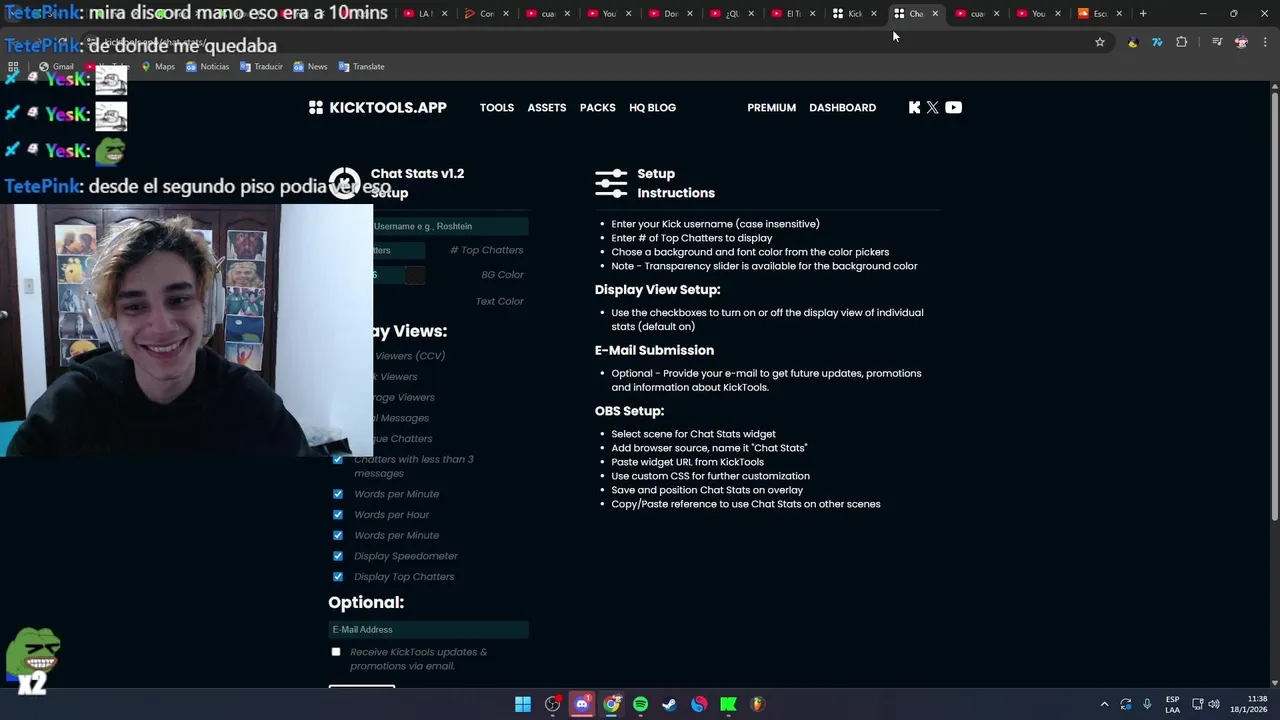1280x720 pixels.
Task: Open Spotify from the taskbar
Action: [x=640, y=704]
